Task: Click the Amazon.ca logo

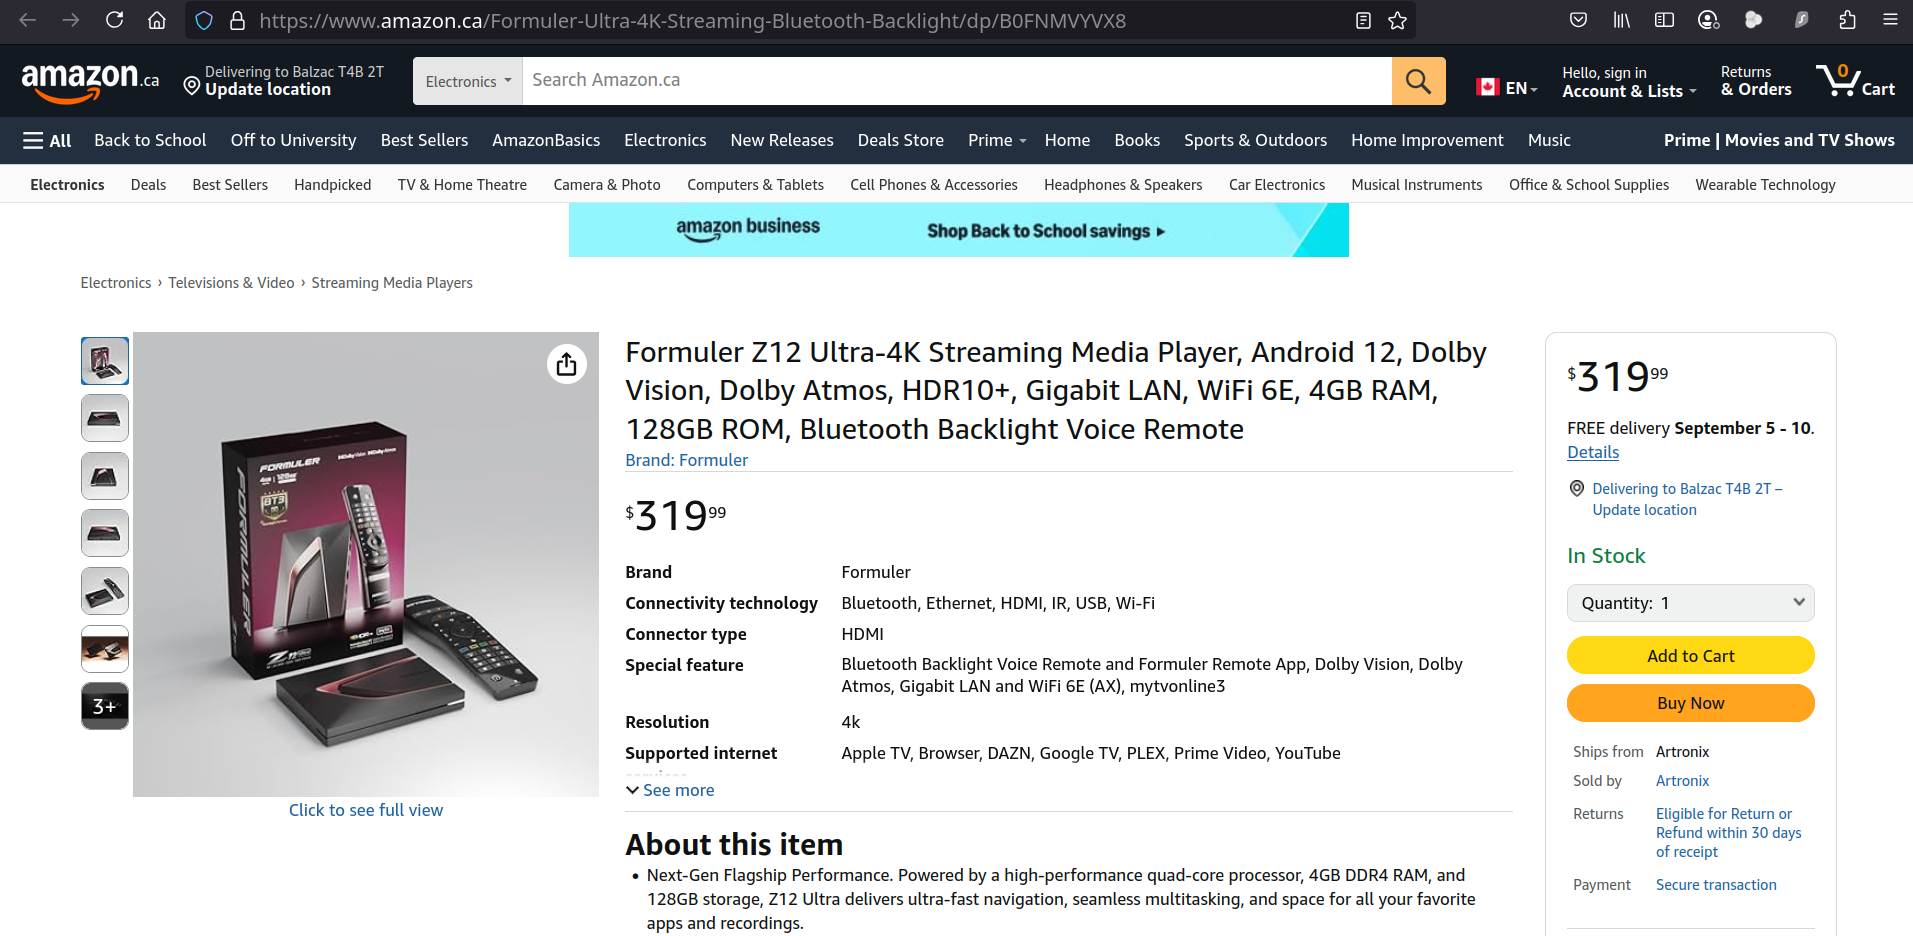Action: [90, 81]
